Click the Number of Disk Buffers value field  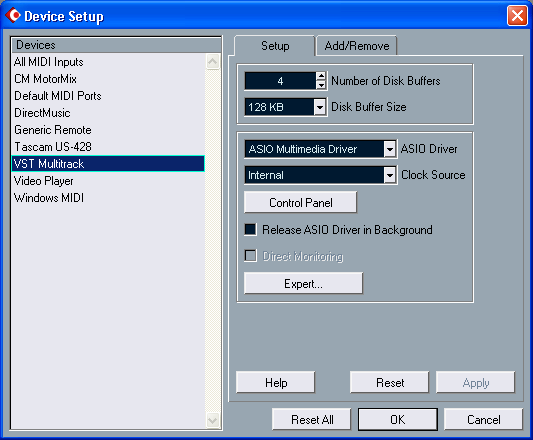pos(280,81)
